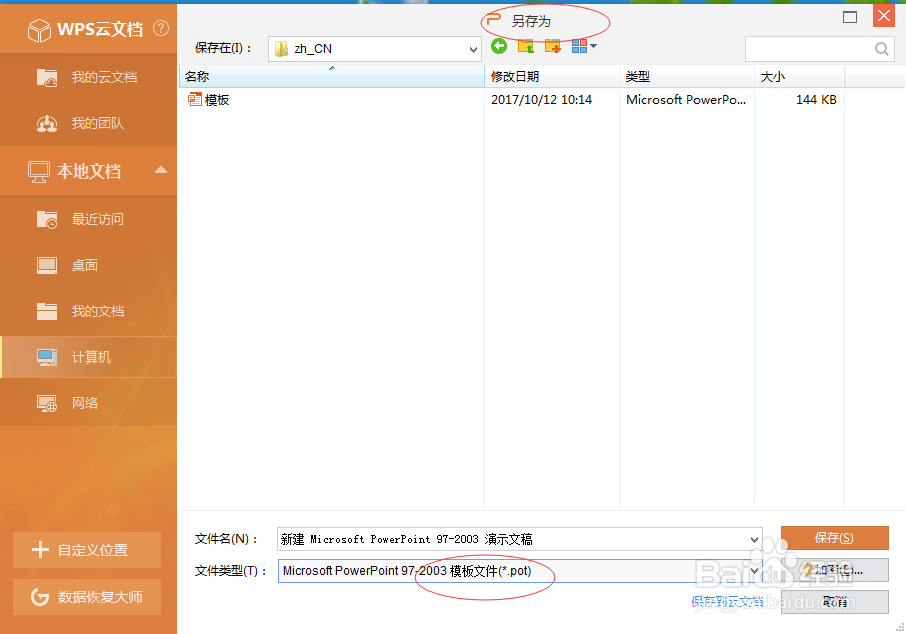This screenshot has width=906, height=634.
Task: Click the date 2017/10/12 10:14 cell
Action: tap(541, 100)
